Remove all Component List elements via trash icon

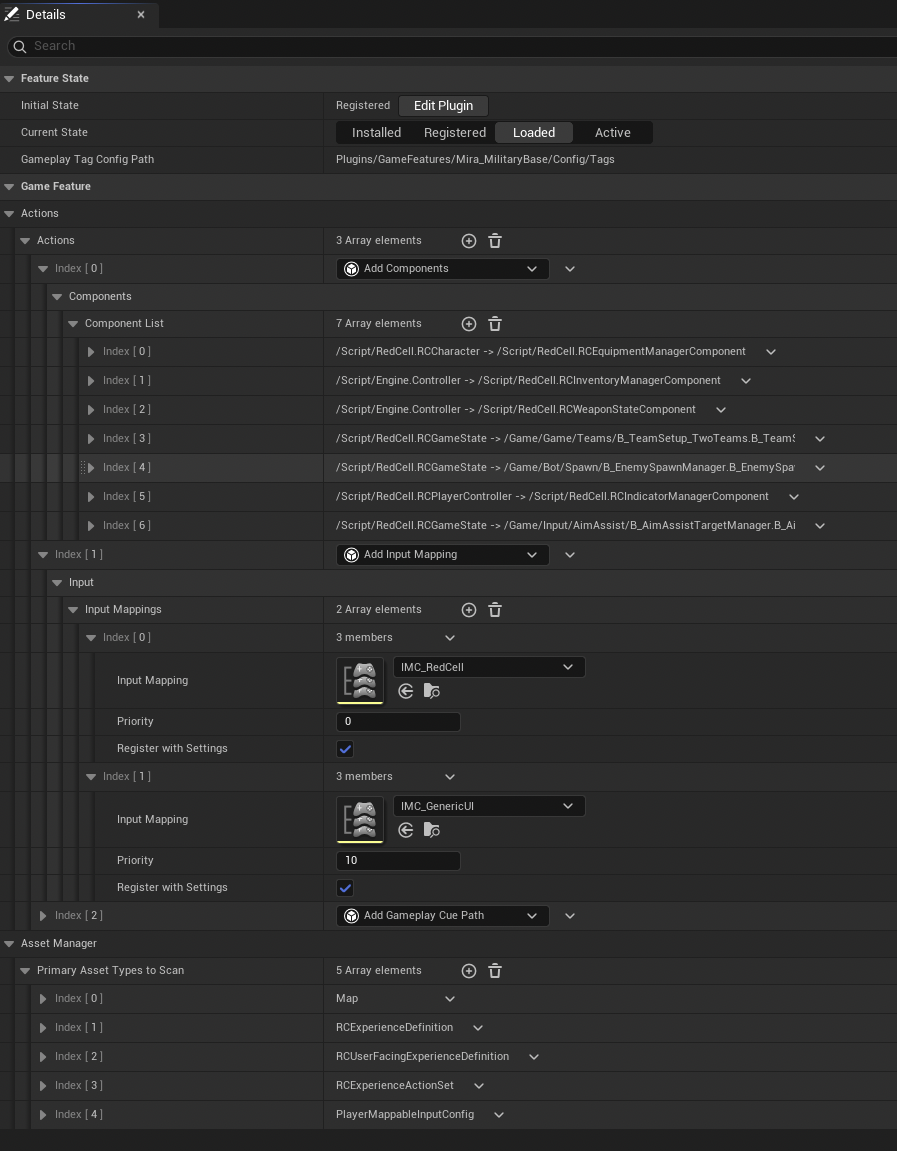(x=495, y=324)
